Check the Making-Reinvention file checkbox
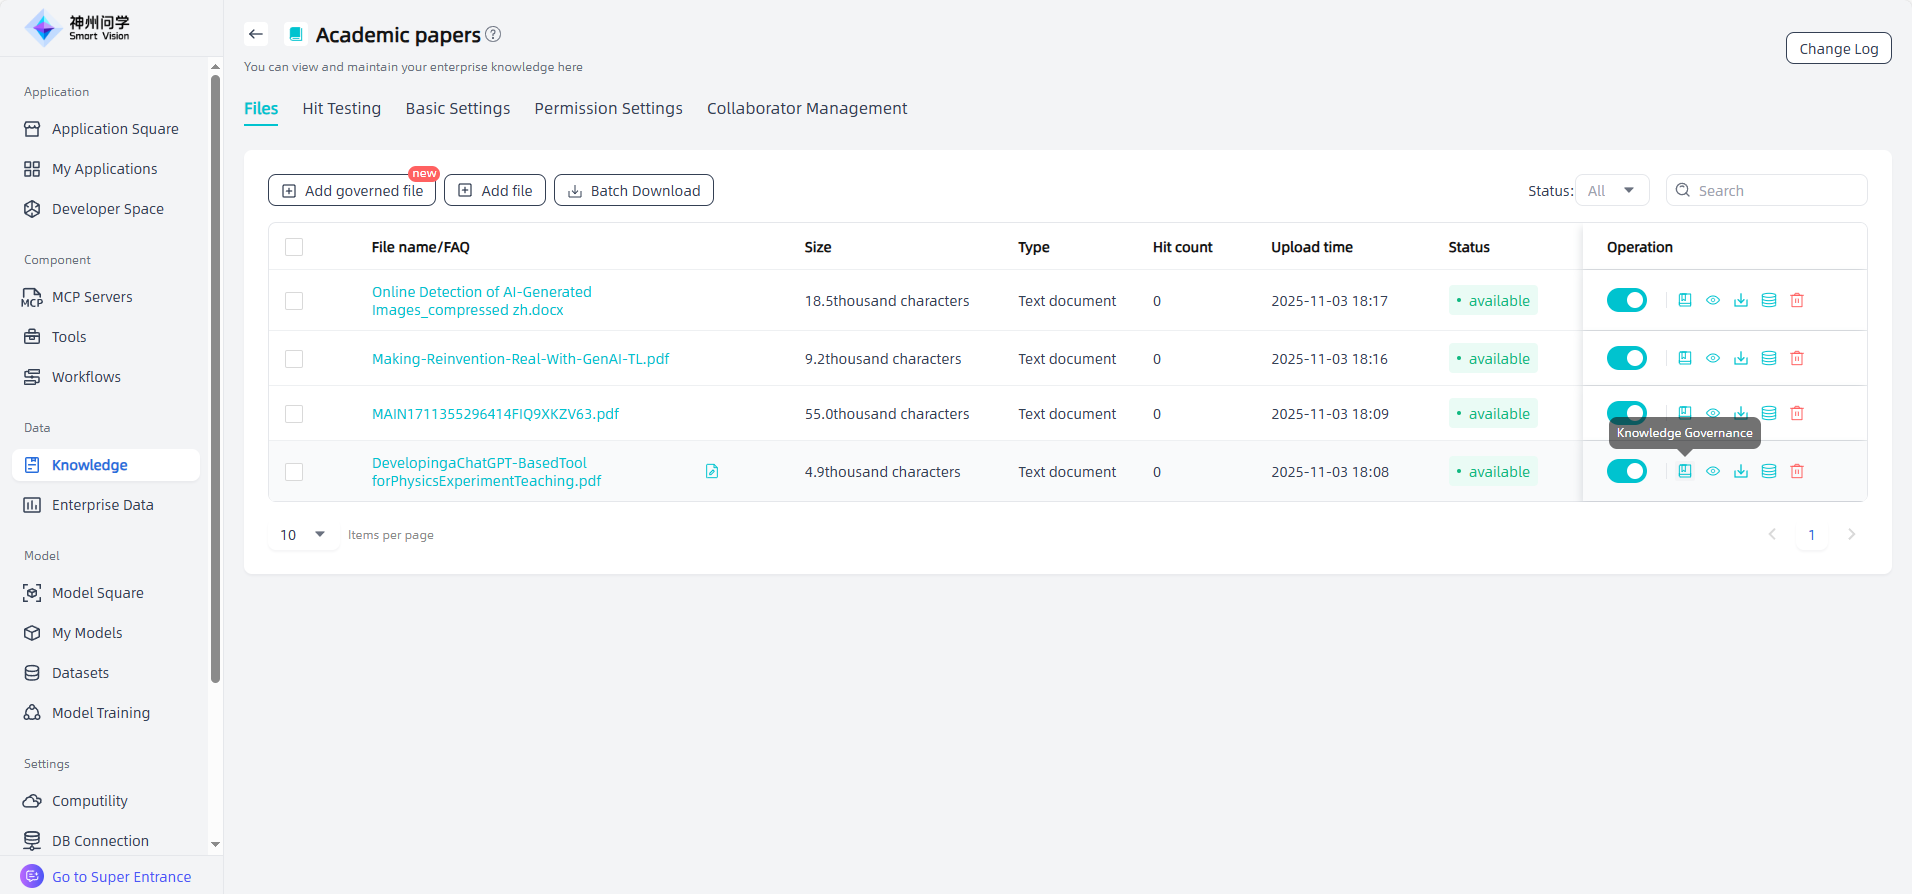The height and width of the screenshot is (894, 1912). click(294, 359)
